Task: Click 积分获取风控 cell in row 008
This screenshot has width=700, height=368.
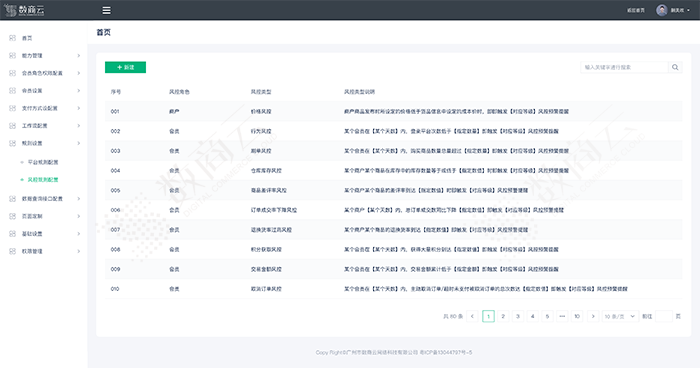Action: coord(266,249)
